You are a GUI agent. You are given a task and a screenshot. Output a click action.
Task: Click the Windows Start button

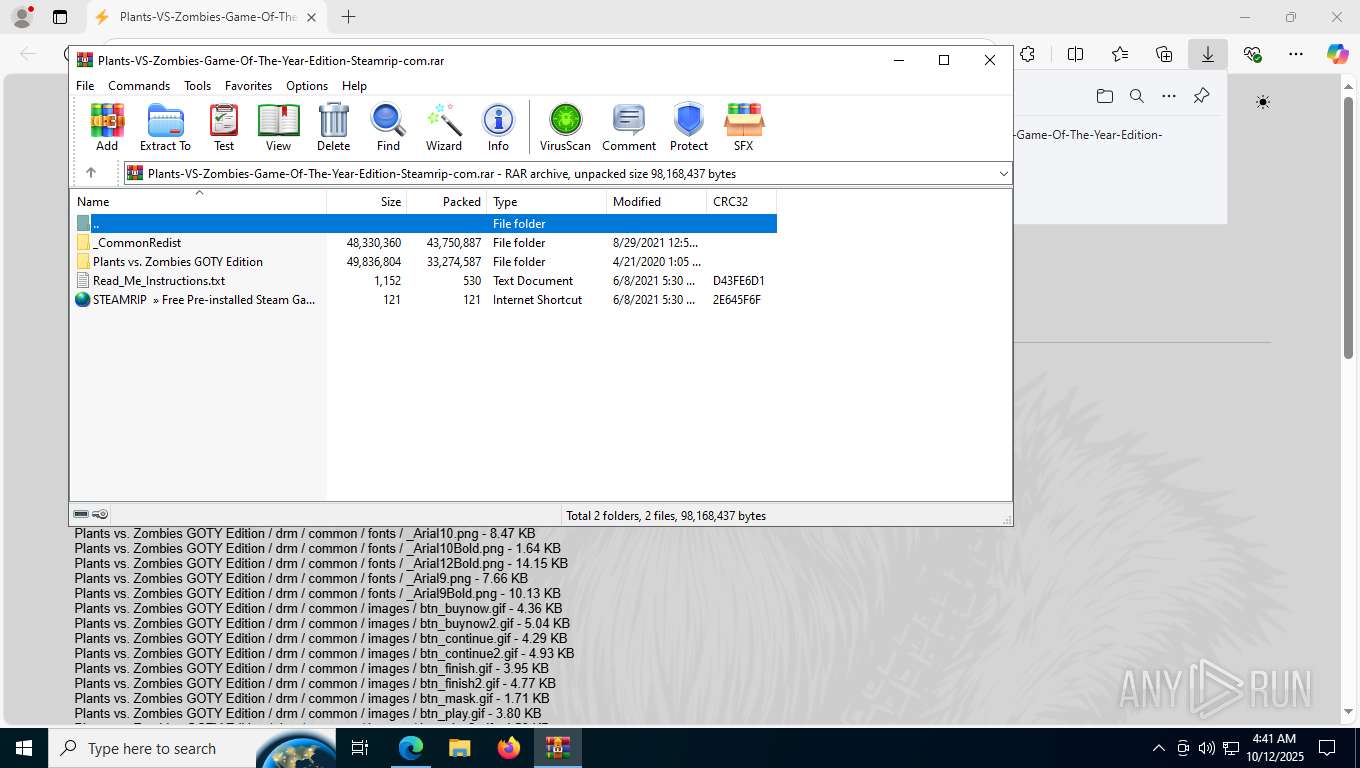(23, 748)
